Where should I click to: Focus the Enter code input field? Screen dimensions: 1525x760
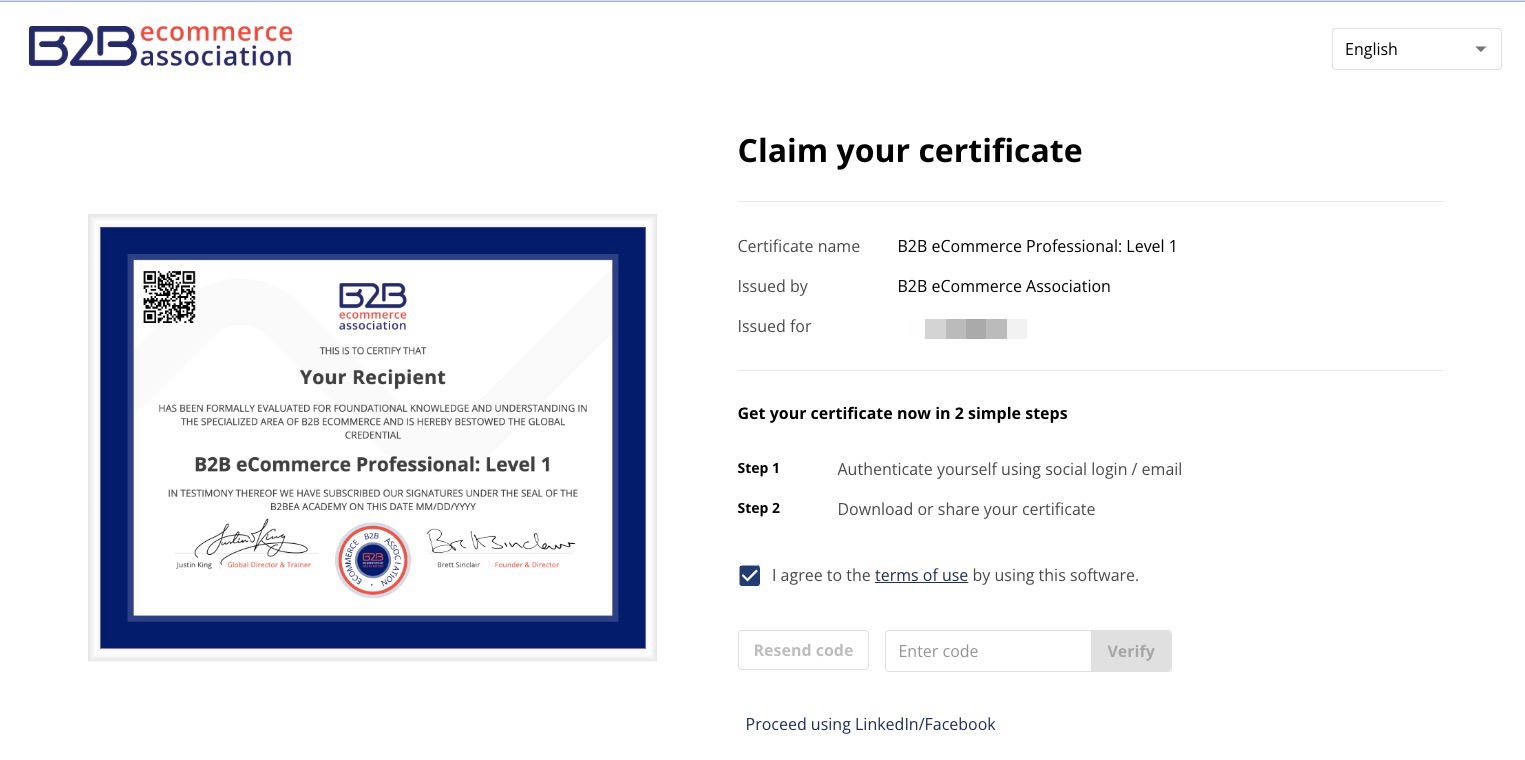(x=988, y=651)
